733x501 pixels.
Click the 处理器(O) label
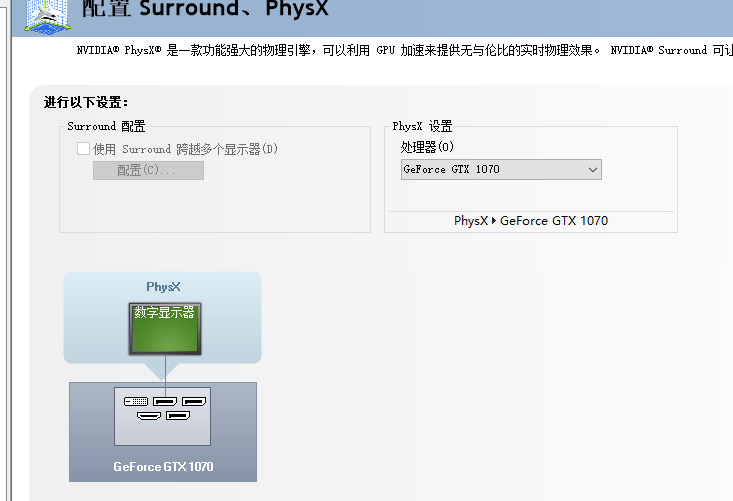click(x=427, y=147)
